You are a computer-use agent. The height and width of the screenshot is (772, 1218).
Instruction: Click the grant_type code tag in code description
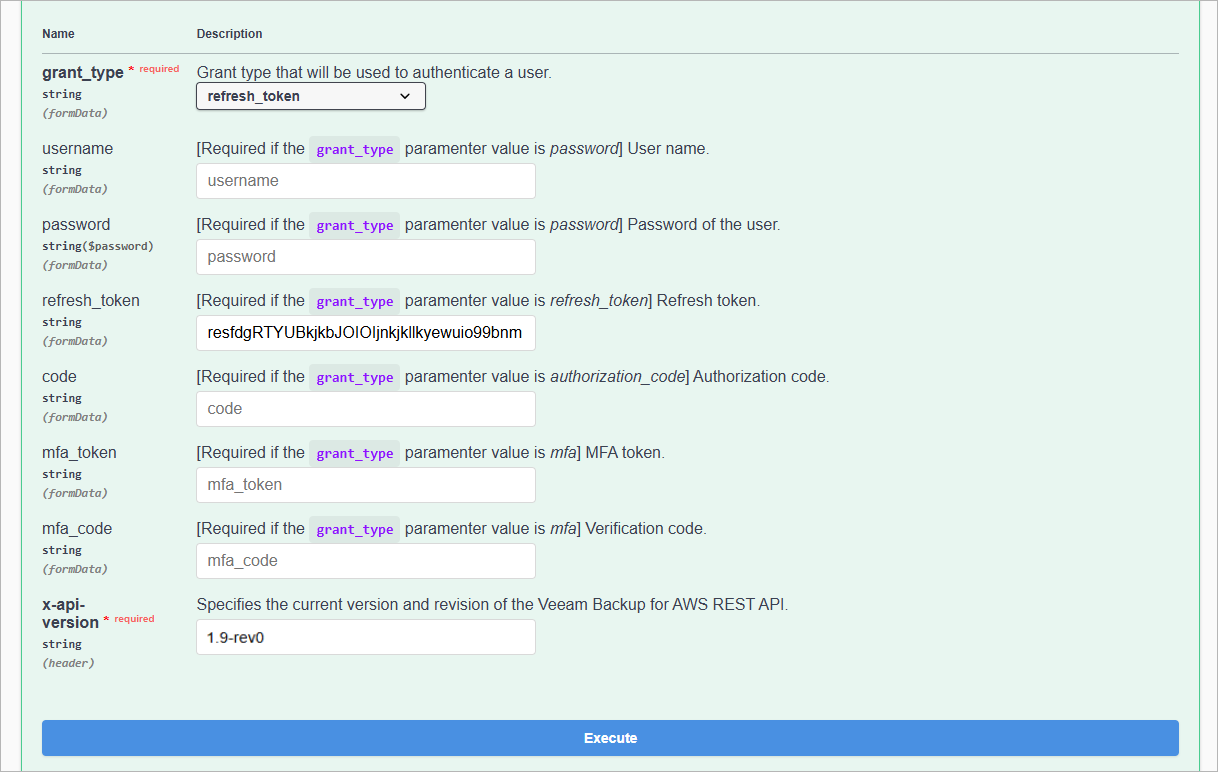point(355,377)
